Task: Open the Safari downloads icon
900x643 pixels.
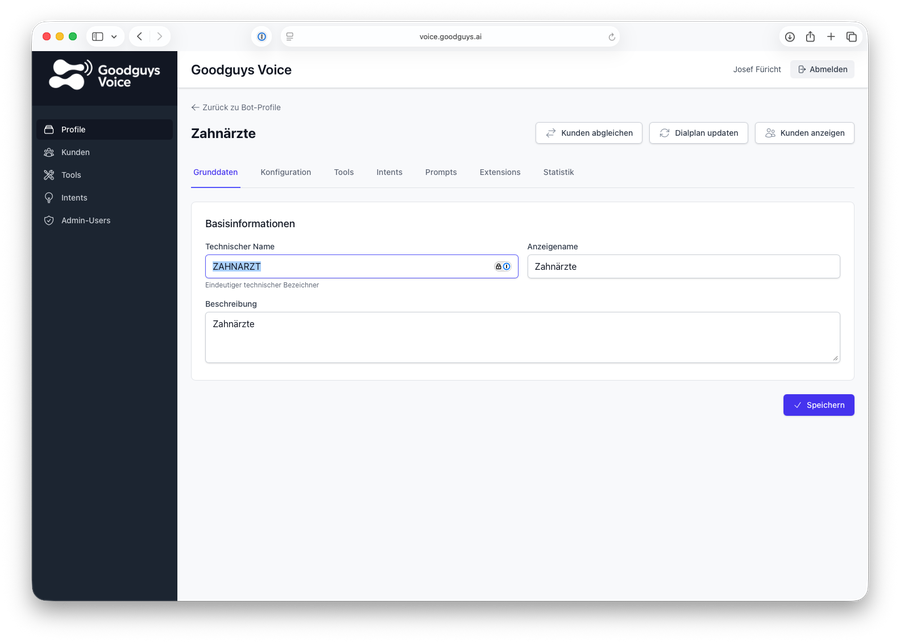Action: coord(789,37)
